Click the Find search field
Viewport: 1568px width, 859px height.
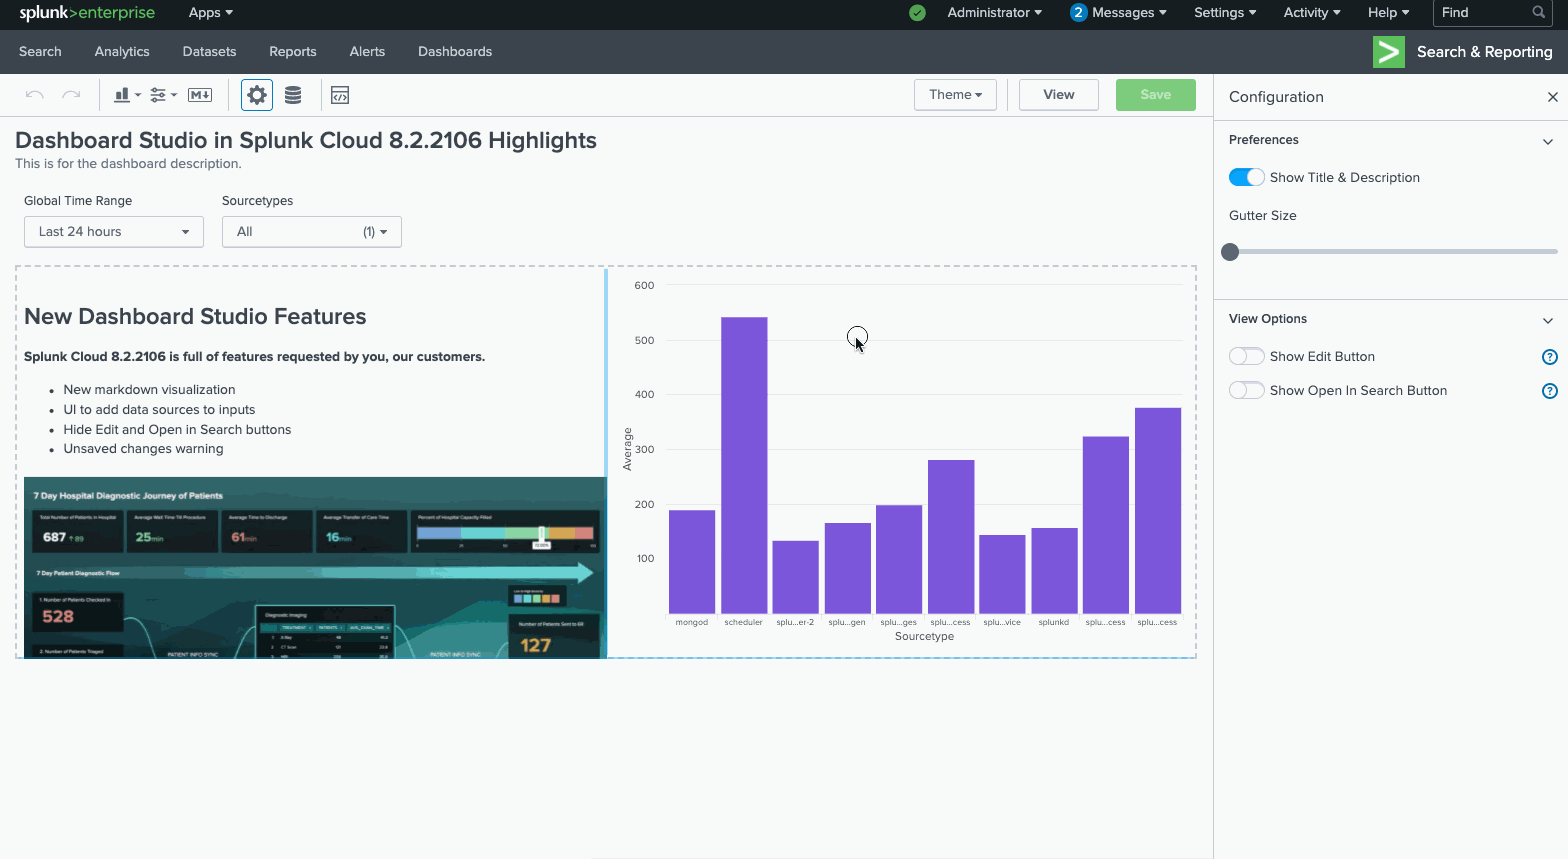point(1483,13)
